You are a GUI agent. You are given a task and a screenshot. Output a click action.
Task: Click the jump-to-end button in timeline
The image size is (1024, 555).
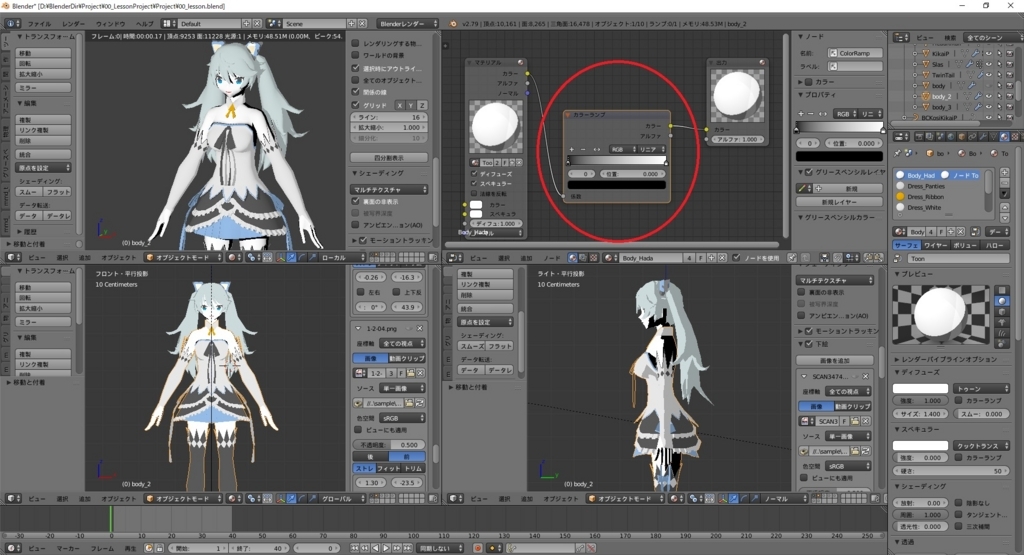(x=407, y=548)
